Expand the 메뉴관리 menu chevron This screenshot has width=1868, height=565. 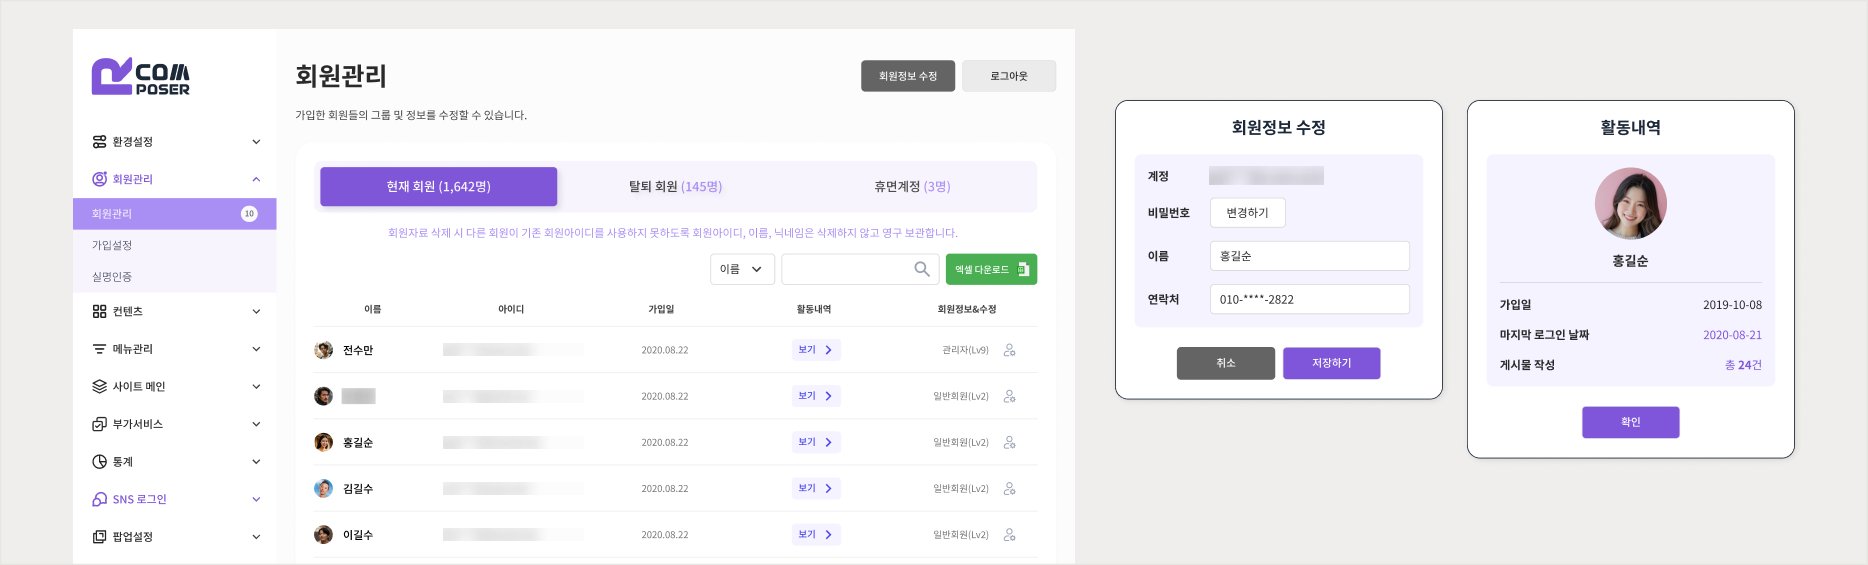tap(256, 349)
